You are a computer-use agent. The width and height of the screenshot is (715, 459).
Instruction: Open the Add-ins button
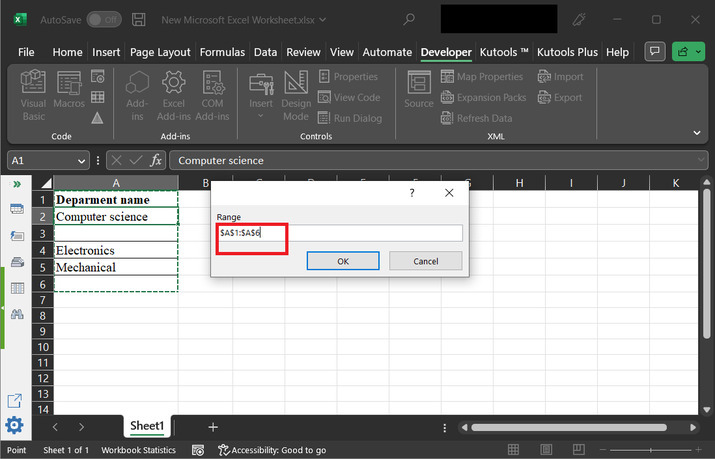click(137, 96)
